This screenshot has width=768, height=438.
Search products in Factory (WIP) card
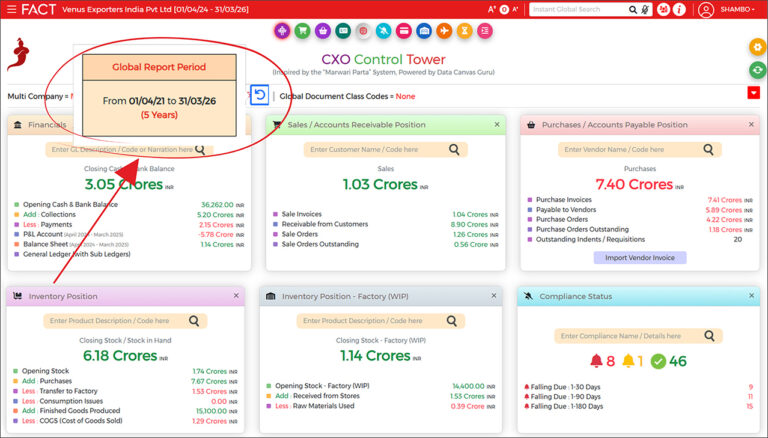452,321
